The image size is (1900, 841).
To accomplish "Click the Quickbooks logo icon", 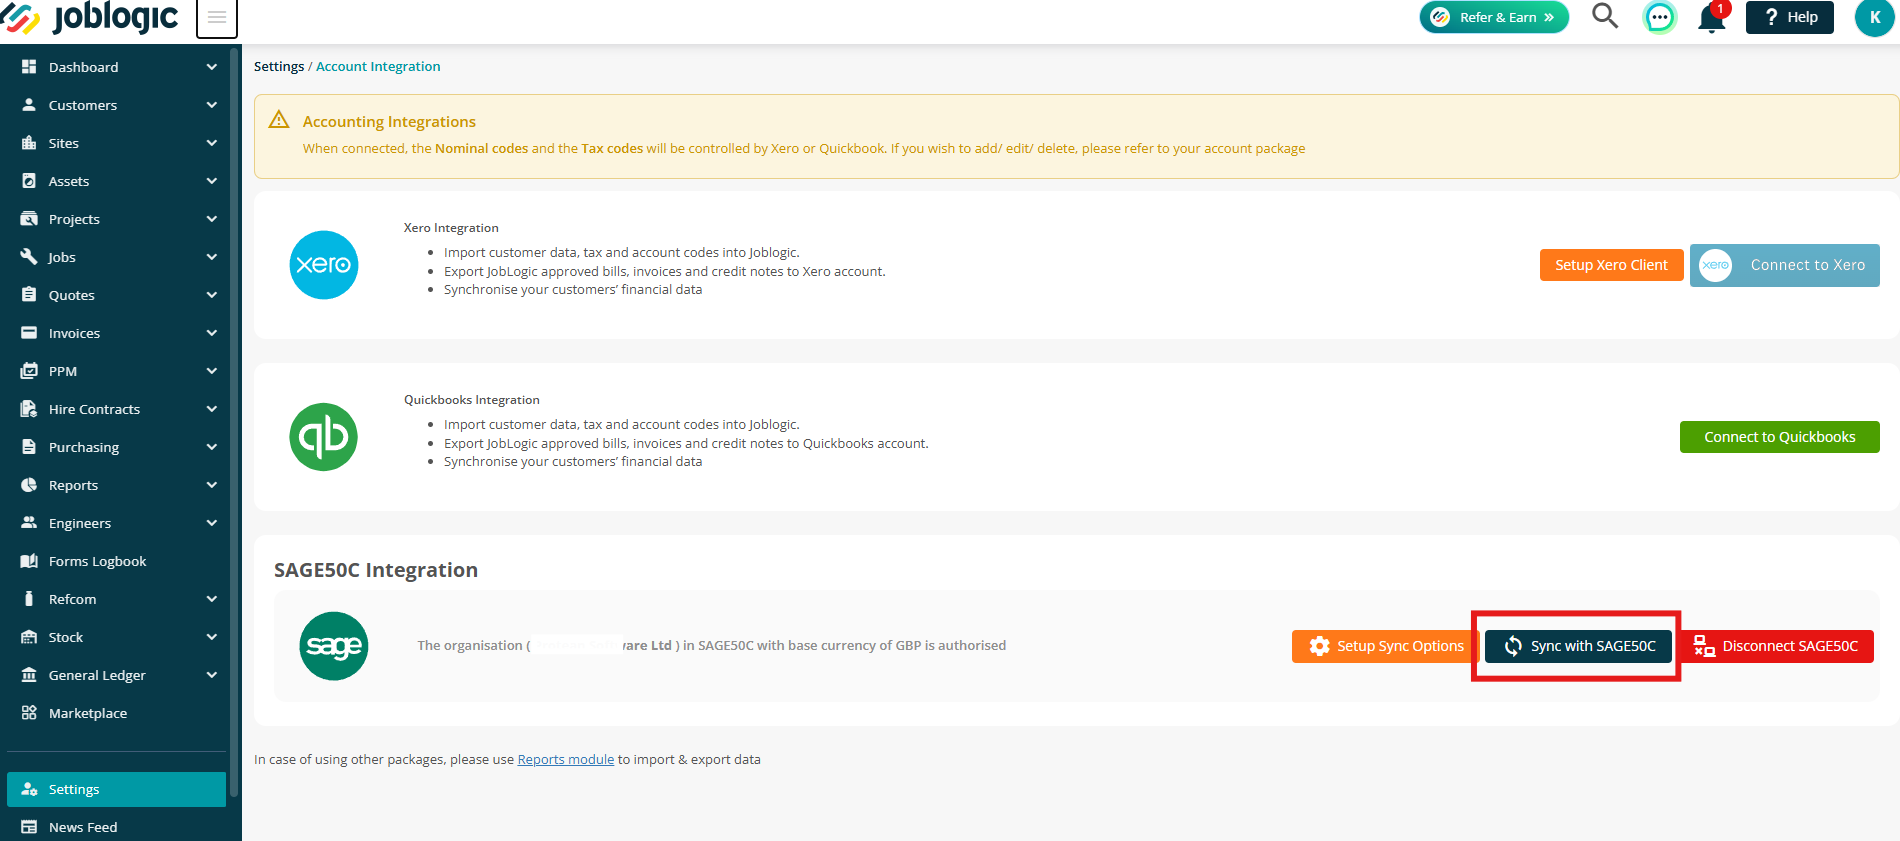I will pos(324,437).
